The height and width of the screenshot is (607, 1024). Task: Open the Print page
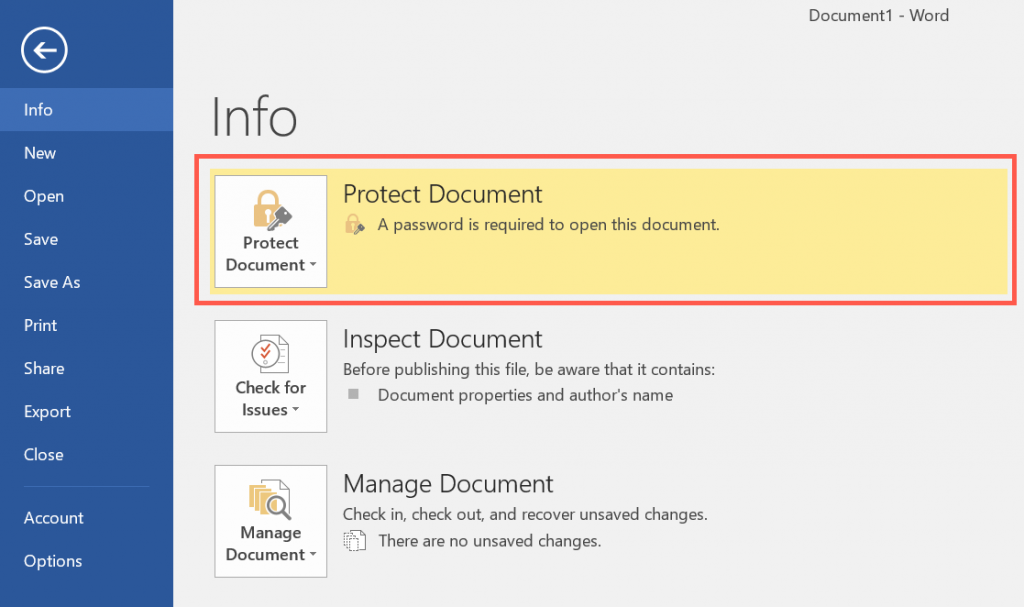[x=41, y=325]
